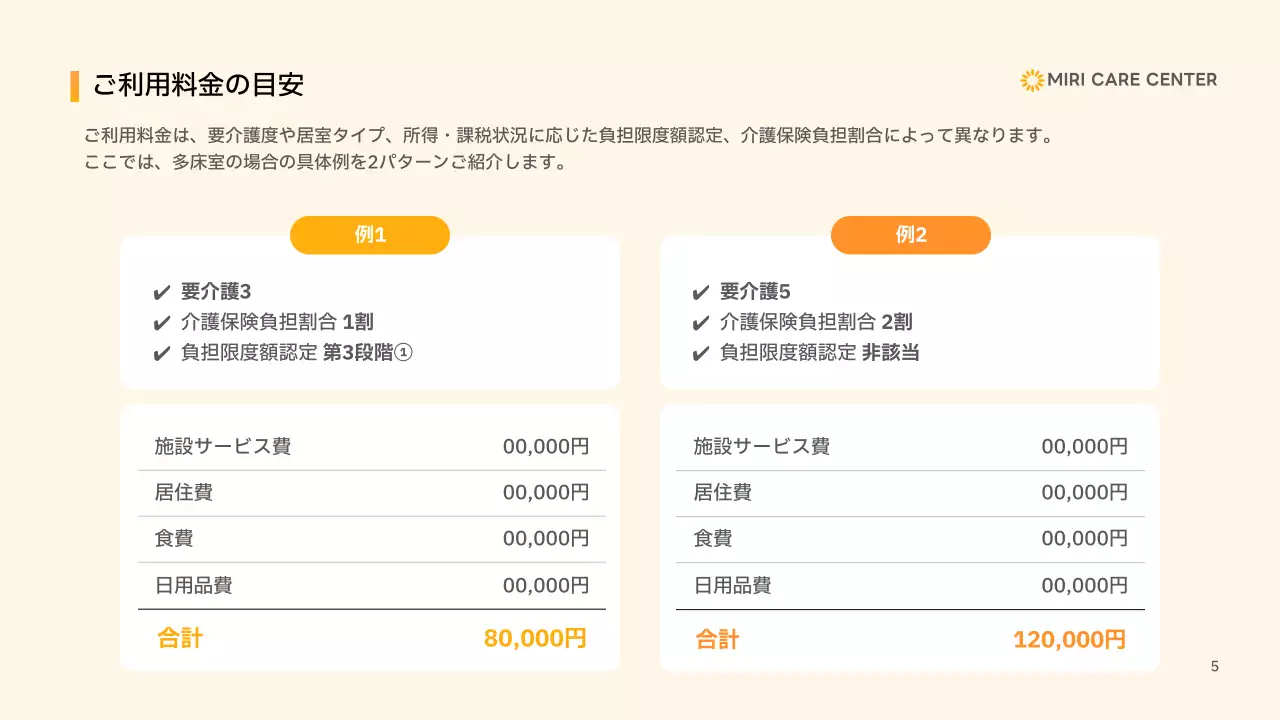
Task: Select the 居住費 row in example 2
Action: 910,493
